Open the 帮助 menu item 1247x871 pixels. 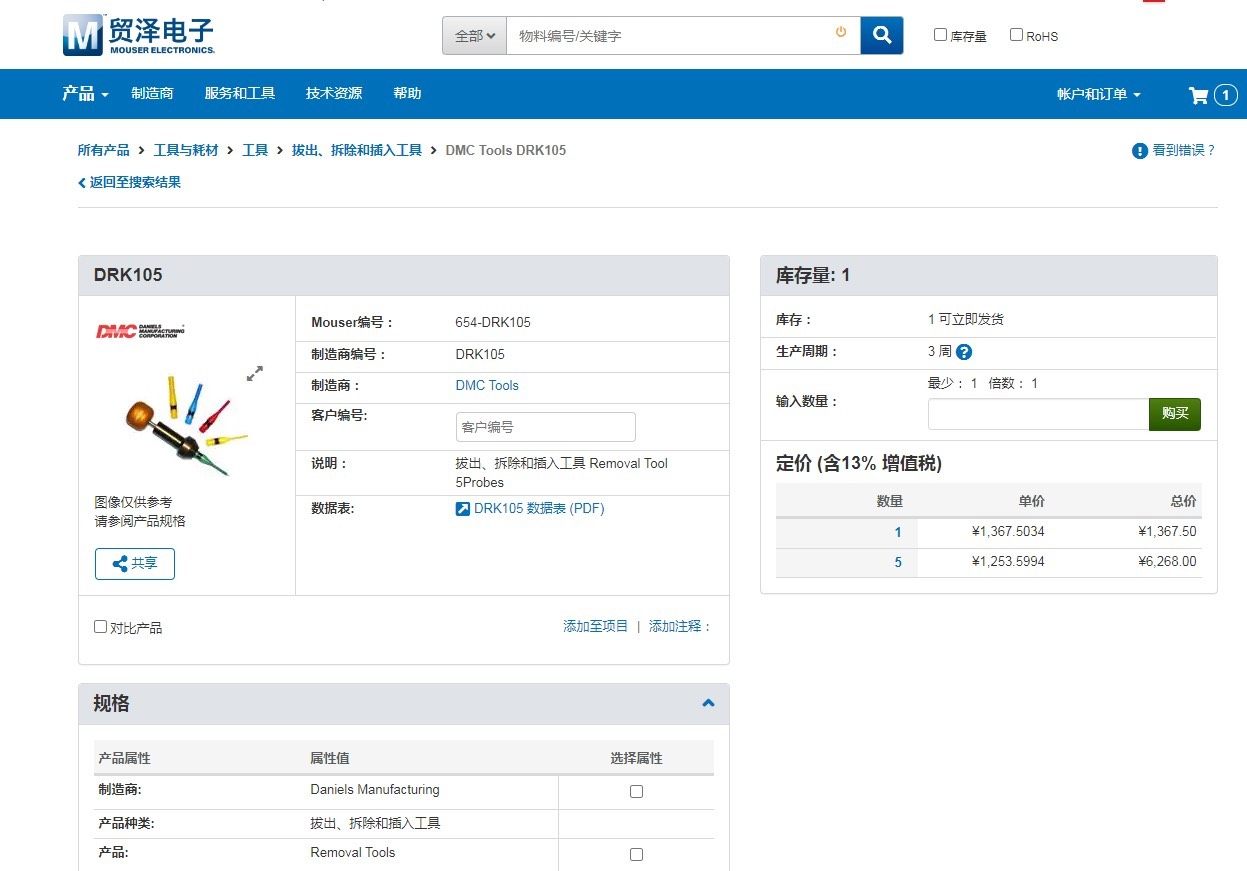click(407, 94)
